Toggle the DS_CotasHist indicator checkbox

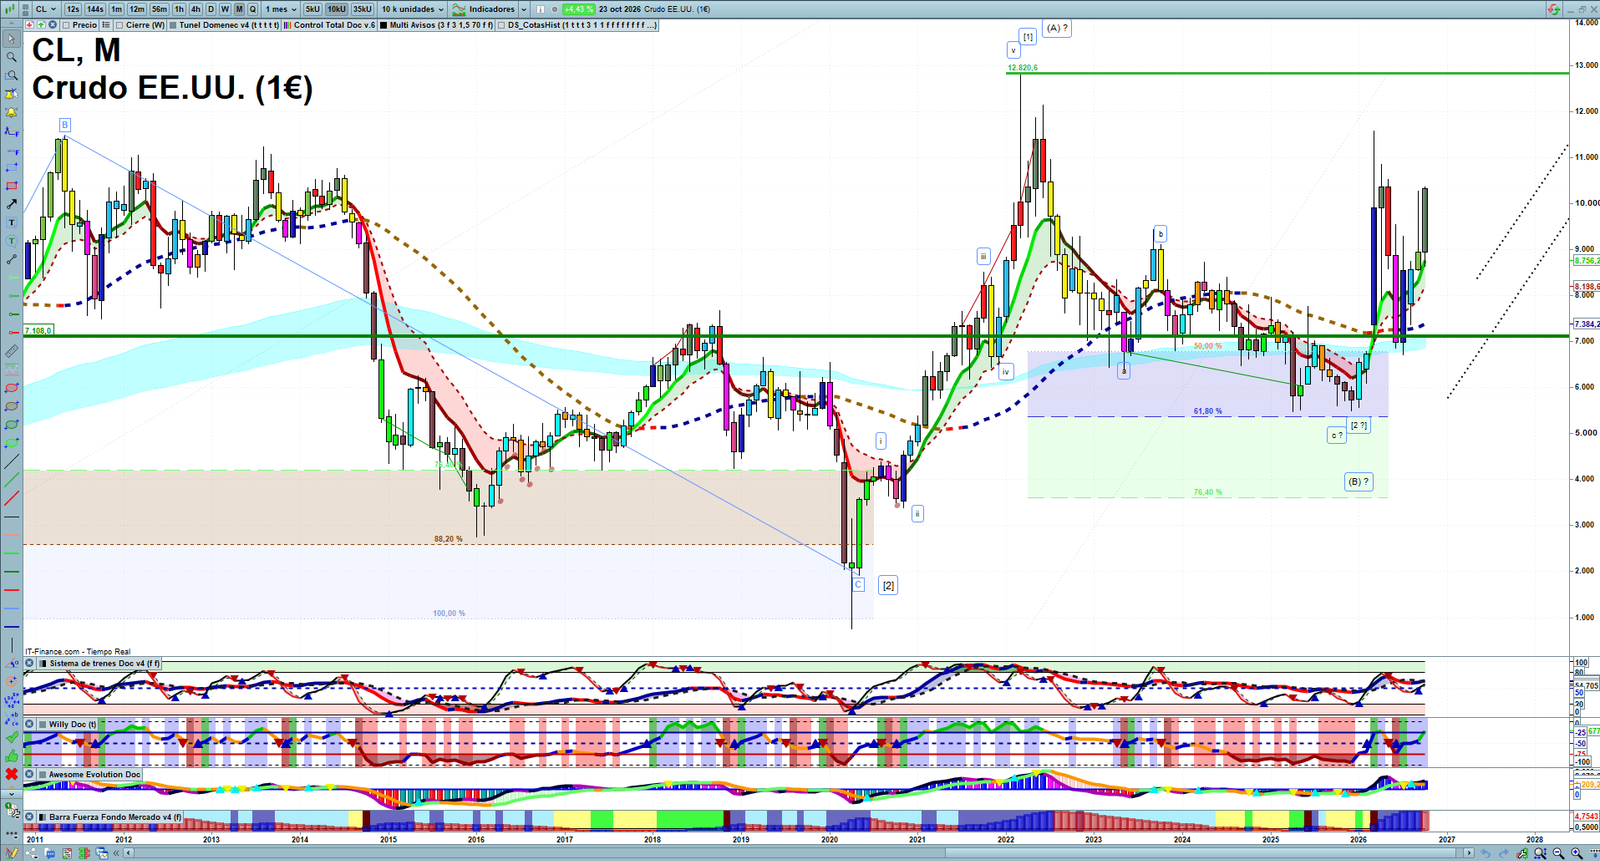502,25
